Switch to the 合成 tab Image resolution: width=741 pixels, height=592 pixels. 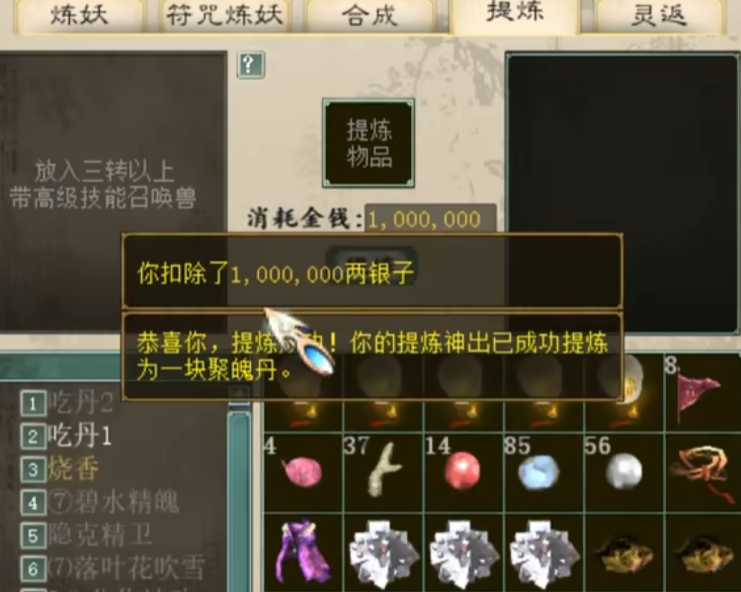click(370, 15)
